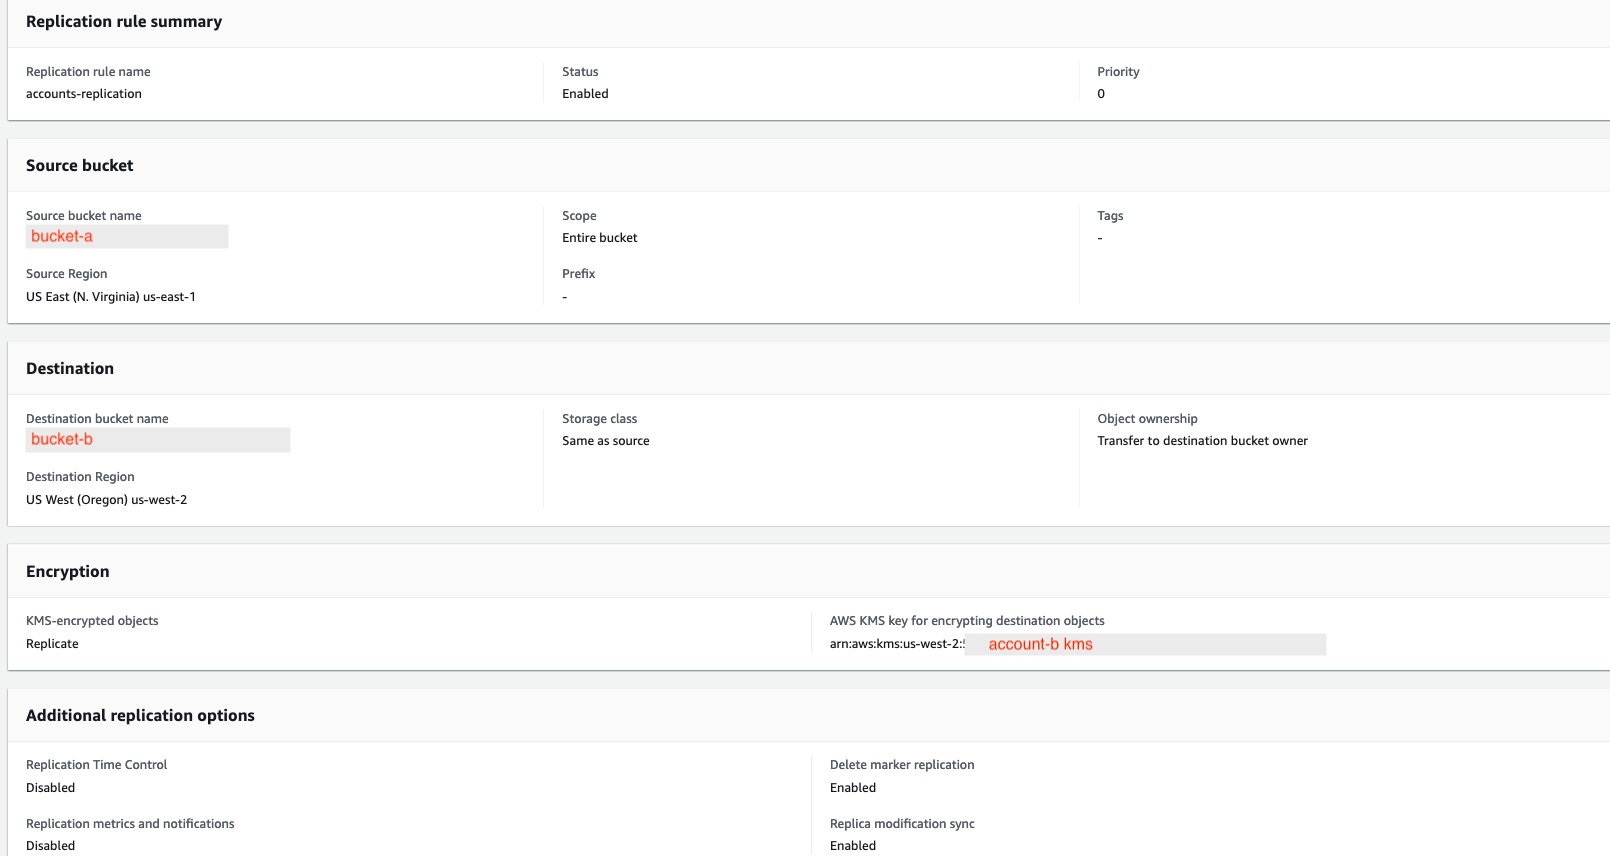Click the Replication rule summary heading
Image resolution: width=1610 pixels, height=856 pixels.
pos(124,21)
